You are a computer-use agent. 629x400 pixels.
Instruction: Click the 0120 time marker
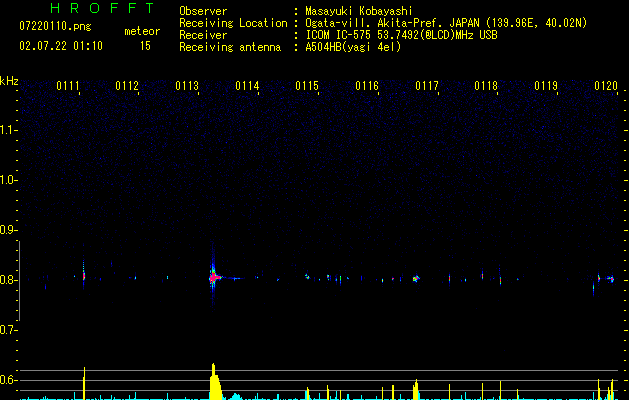coord(606,85)
